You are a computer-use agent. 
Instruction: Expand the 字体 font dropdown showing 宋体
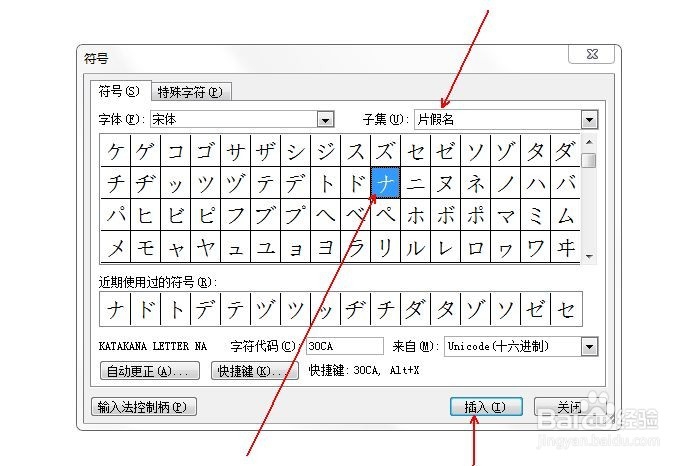(x=325, y=120)
